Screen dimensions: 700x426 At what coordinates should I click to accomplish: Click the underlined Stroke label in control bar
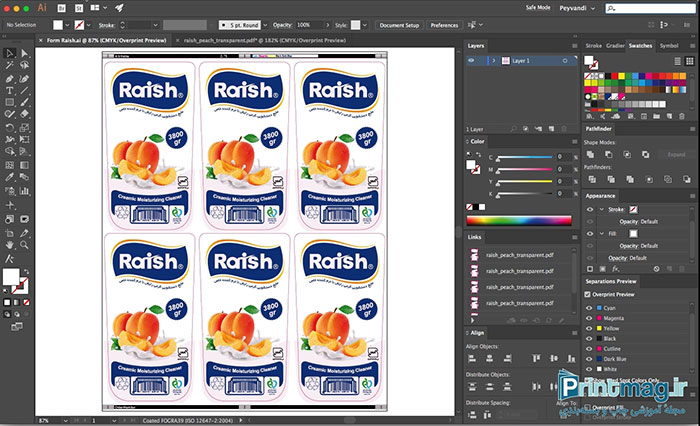106,25
